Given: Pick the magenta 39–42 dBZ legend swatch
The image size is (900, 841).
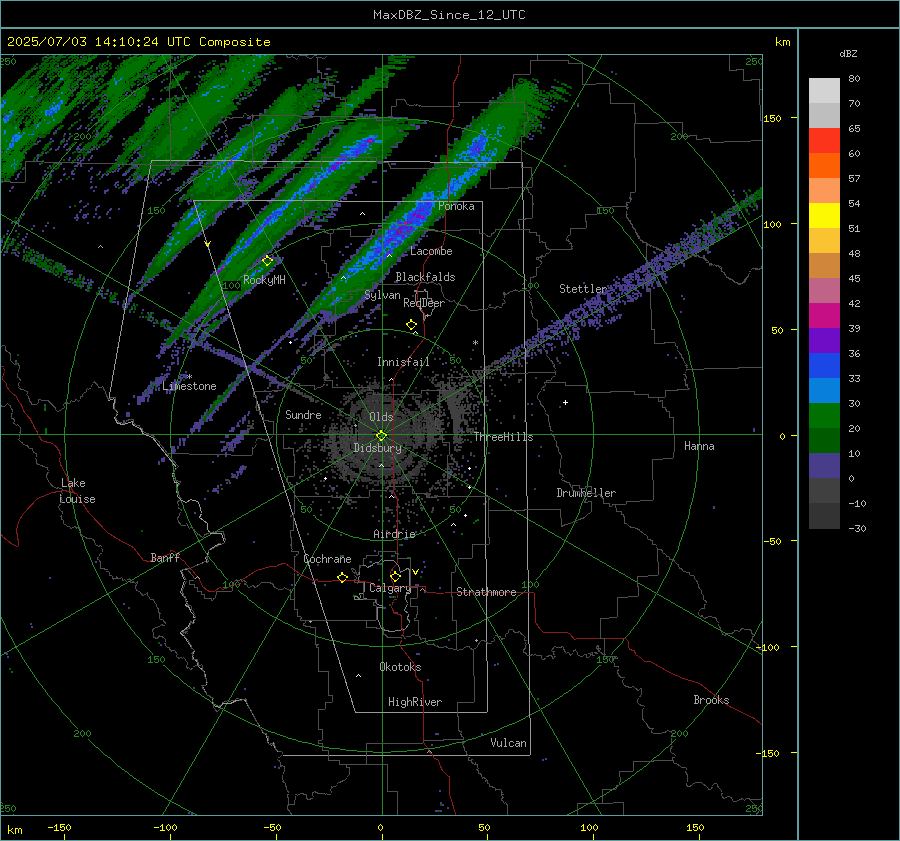Looking at the screenshot, I should (824, 316).
